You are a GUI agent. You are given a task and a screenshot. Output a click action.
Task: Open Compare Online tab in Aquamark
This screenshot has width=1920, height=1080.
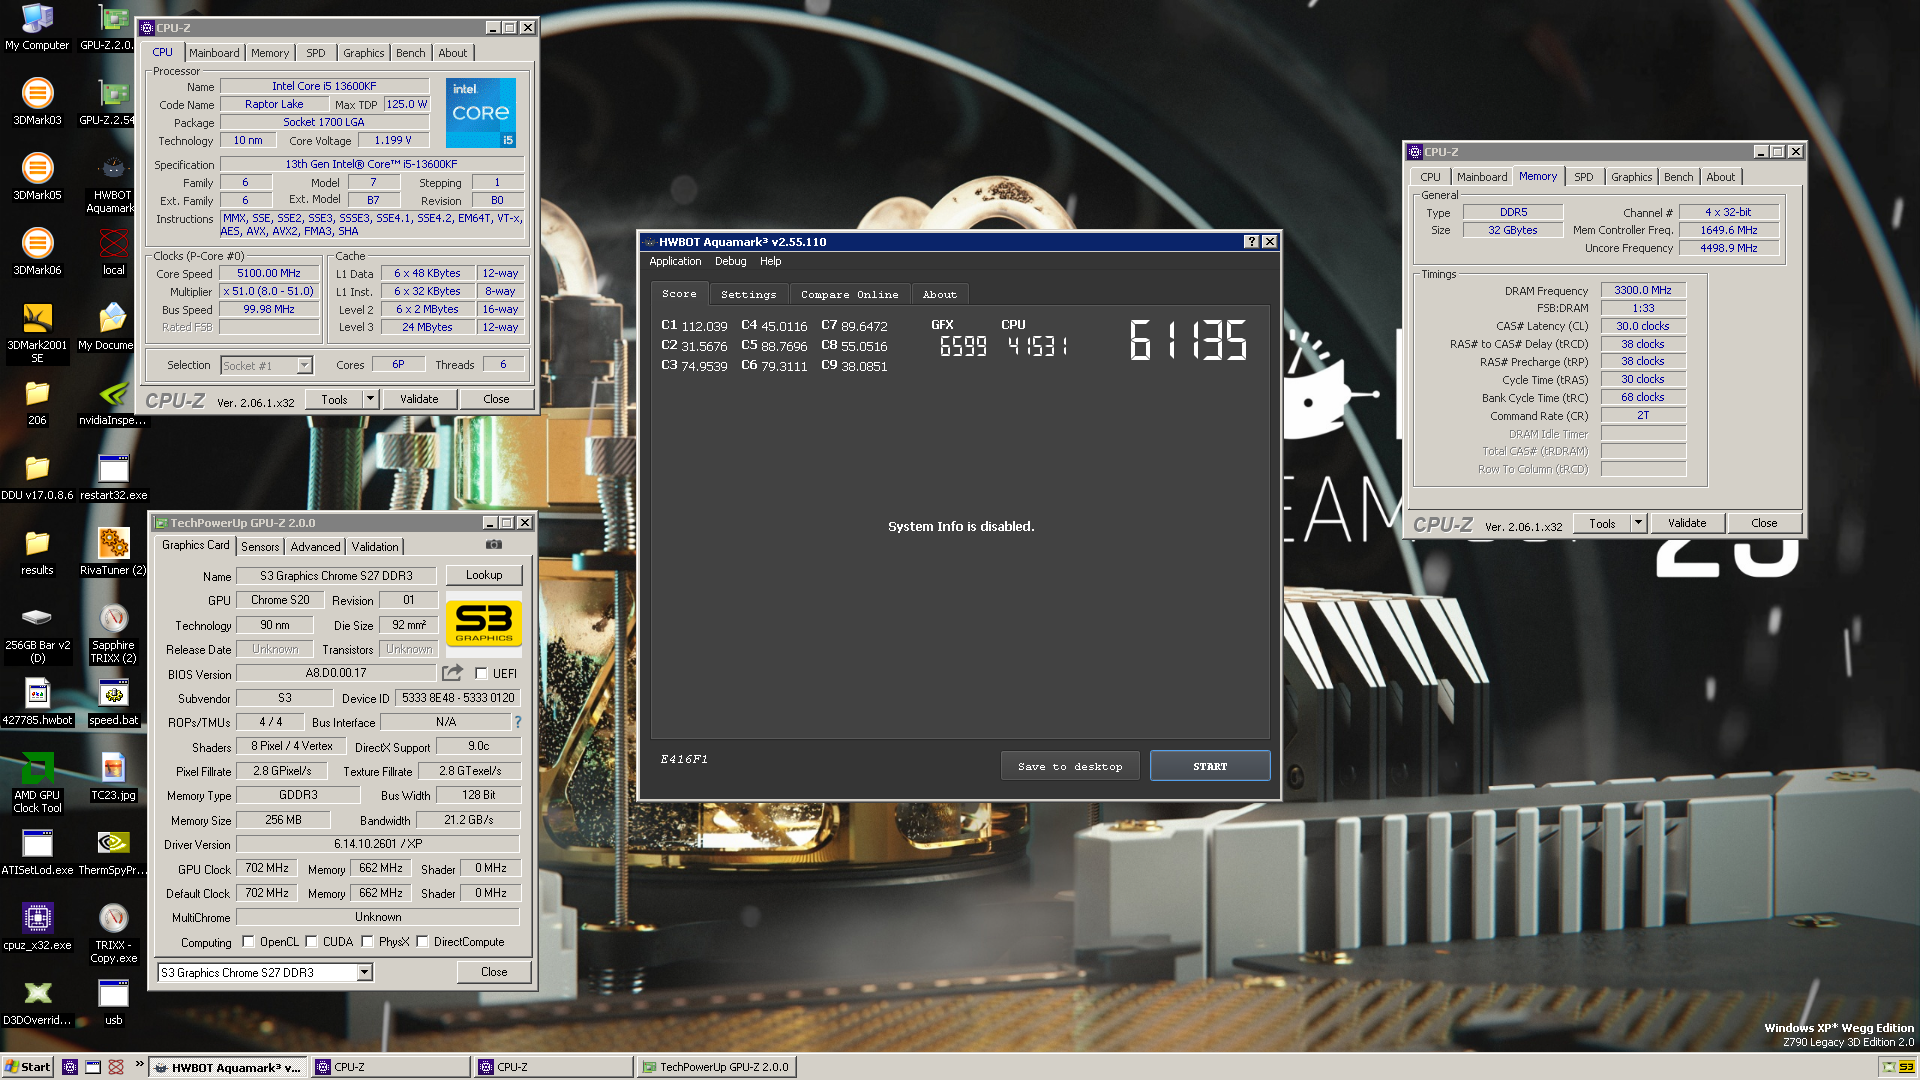point(849,295)
